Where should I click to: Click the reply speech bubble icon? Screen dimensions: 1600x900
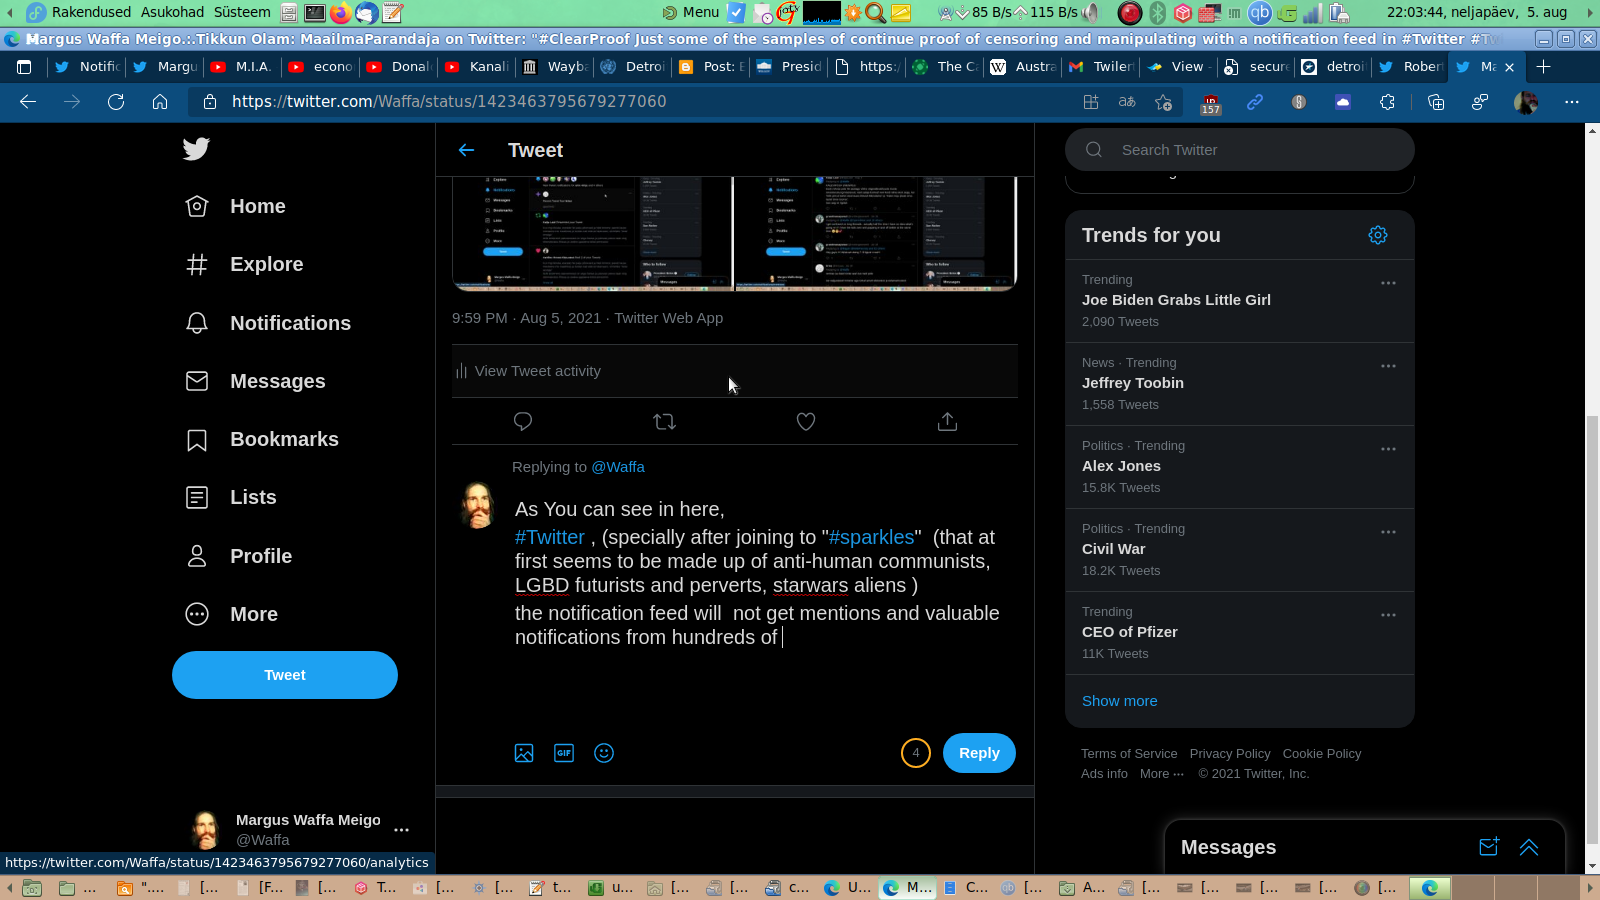522,421
